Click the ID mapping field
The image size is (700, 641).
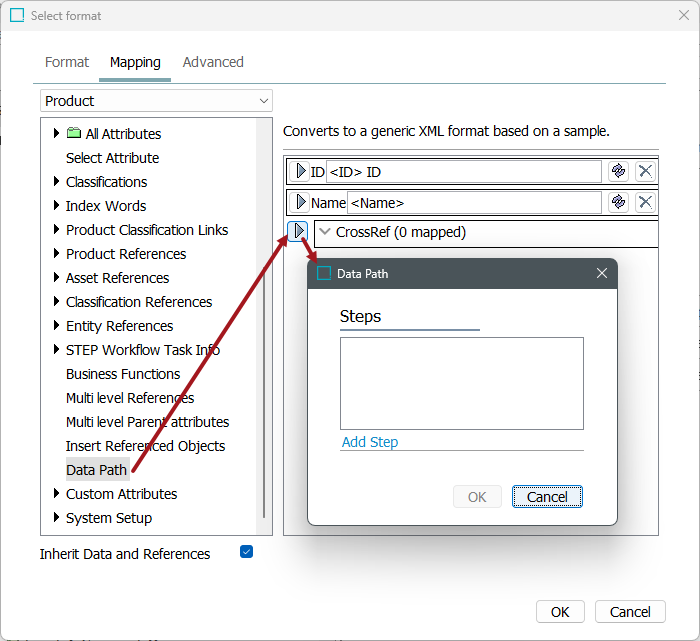(x=464, y=171)
